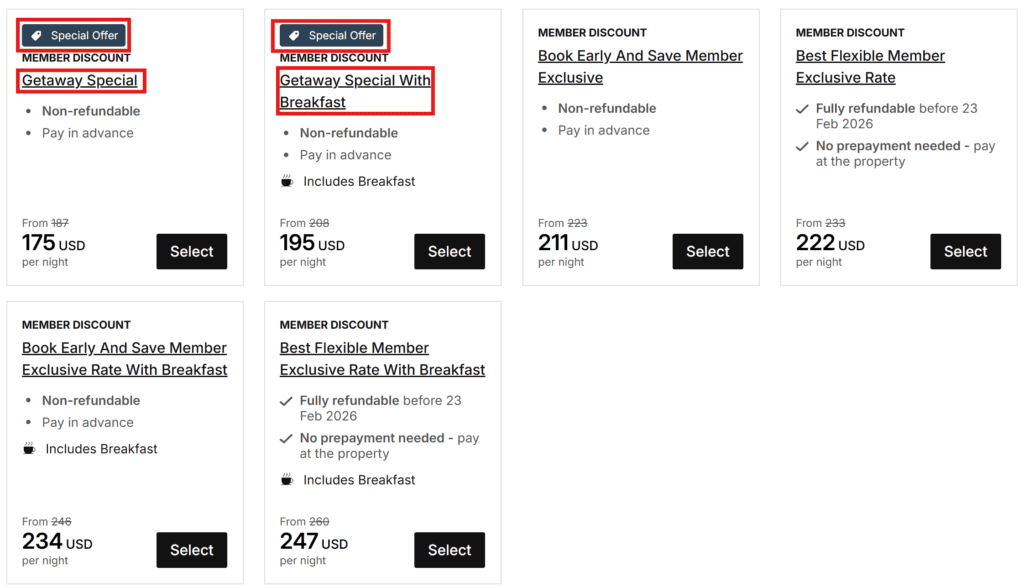Select the 195 USD rate with breakfast
Screen dimensions: 1024x588
[450, 252]
